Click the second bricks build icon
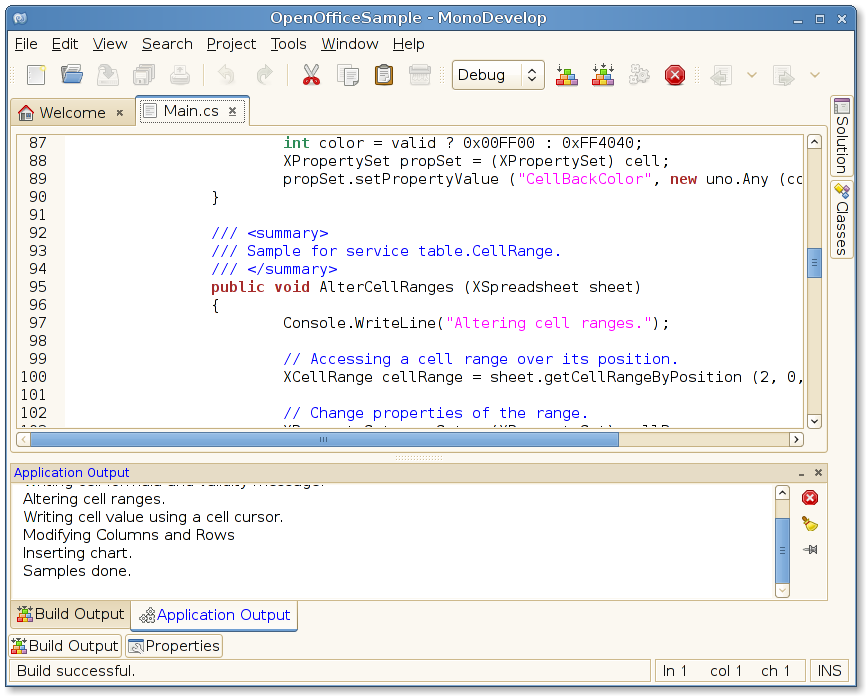Screen dimensions: 866x696 coord(603,75)
